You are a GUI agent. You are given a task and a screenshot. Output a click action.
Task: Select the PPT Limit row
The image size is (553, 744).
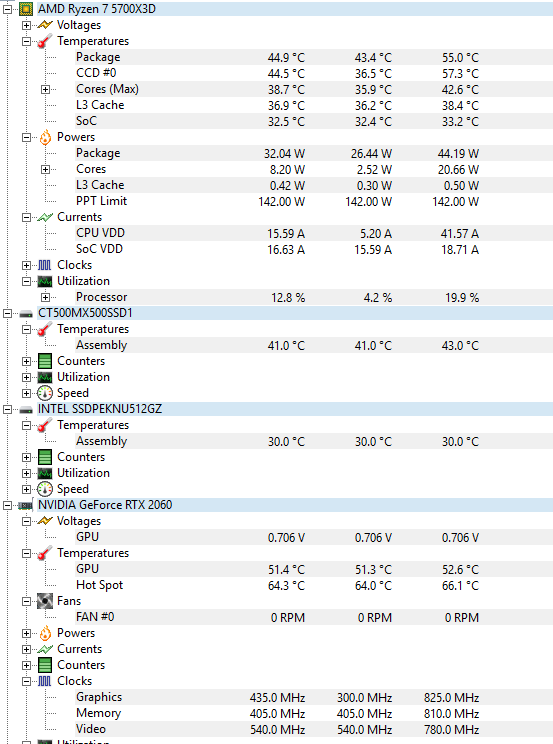click(x=313, y=201)
